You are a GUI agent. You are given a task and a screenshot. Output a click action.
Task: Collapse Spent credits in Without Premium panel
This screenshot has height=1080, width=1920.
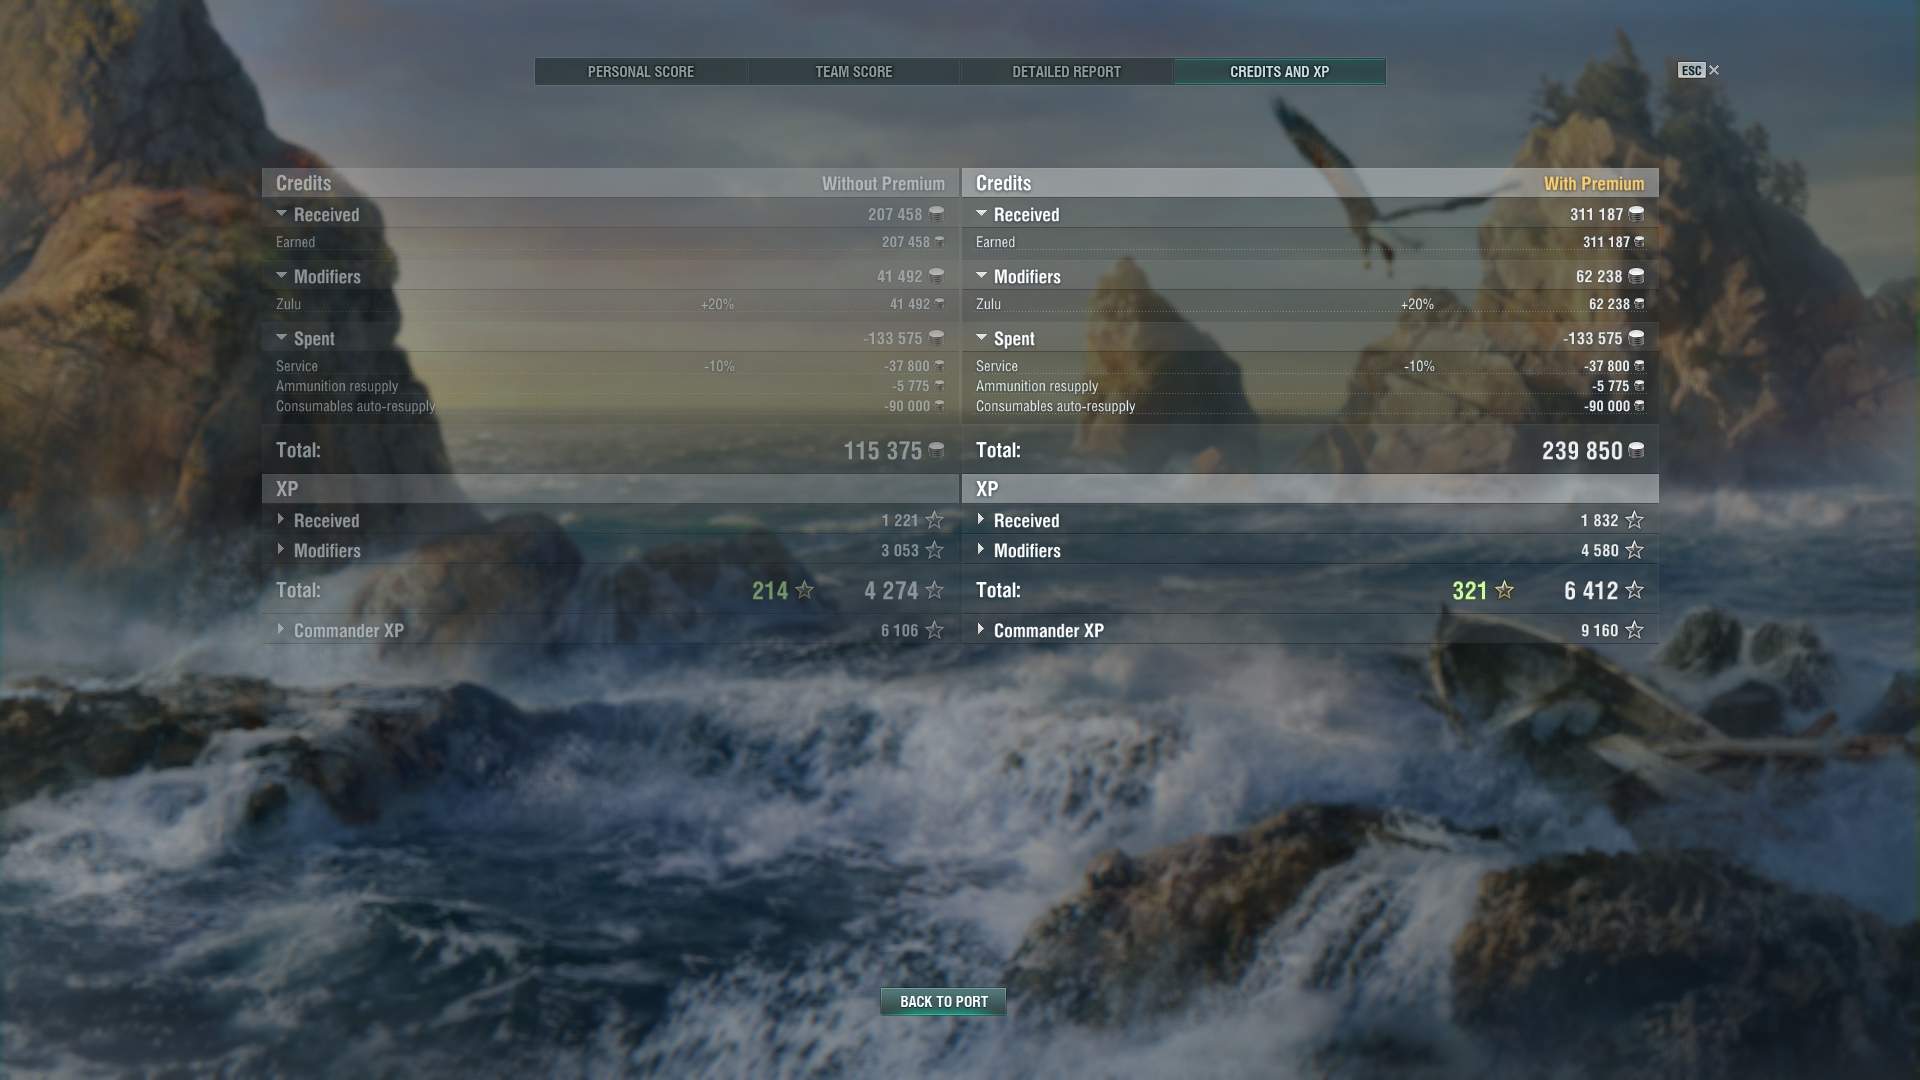pyautogui.click(x=281, y=338)
